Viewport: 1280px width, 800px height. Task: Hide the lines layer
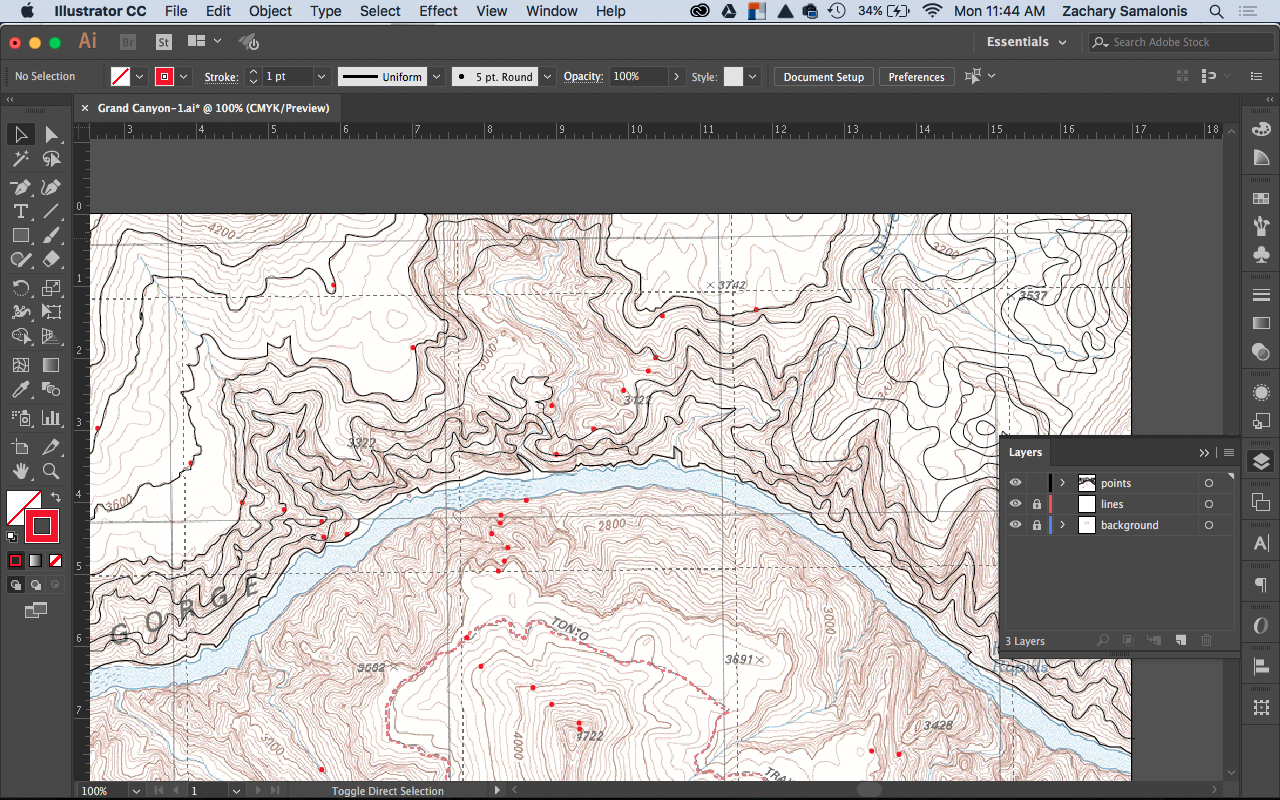point(1016,504)
